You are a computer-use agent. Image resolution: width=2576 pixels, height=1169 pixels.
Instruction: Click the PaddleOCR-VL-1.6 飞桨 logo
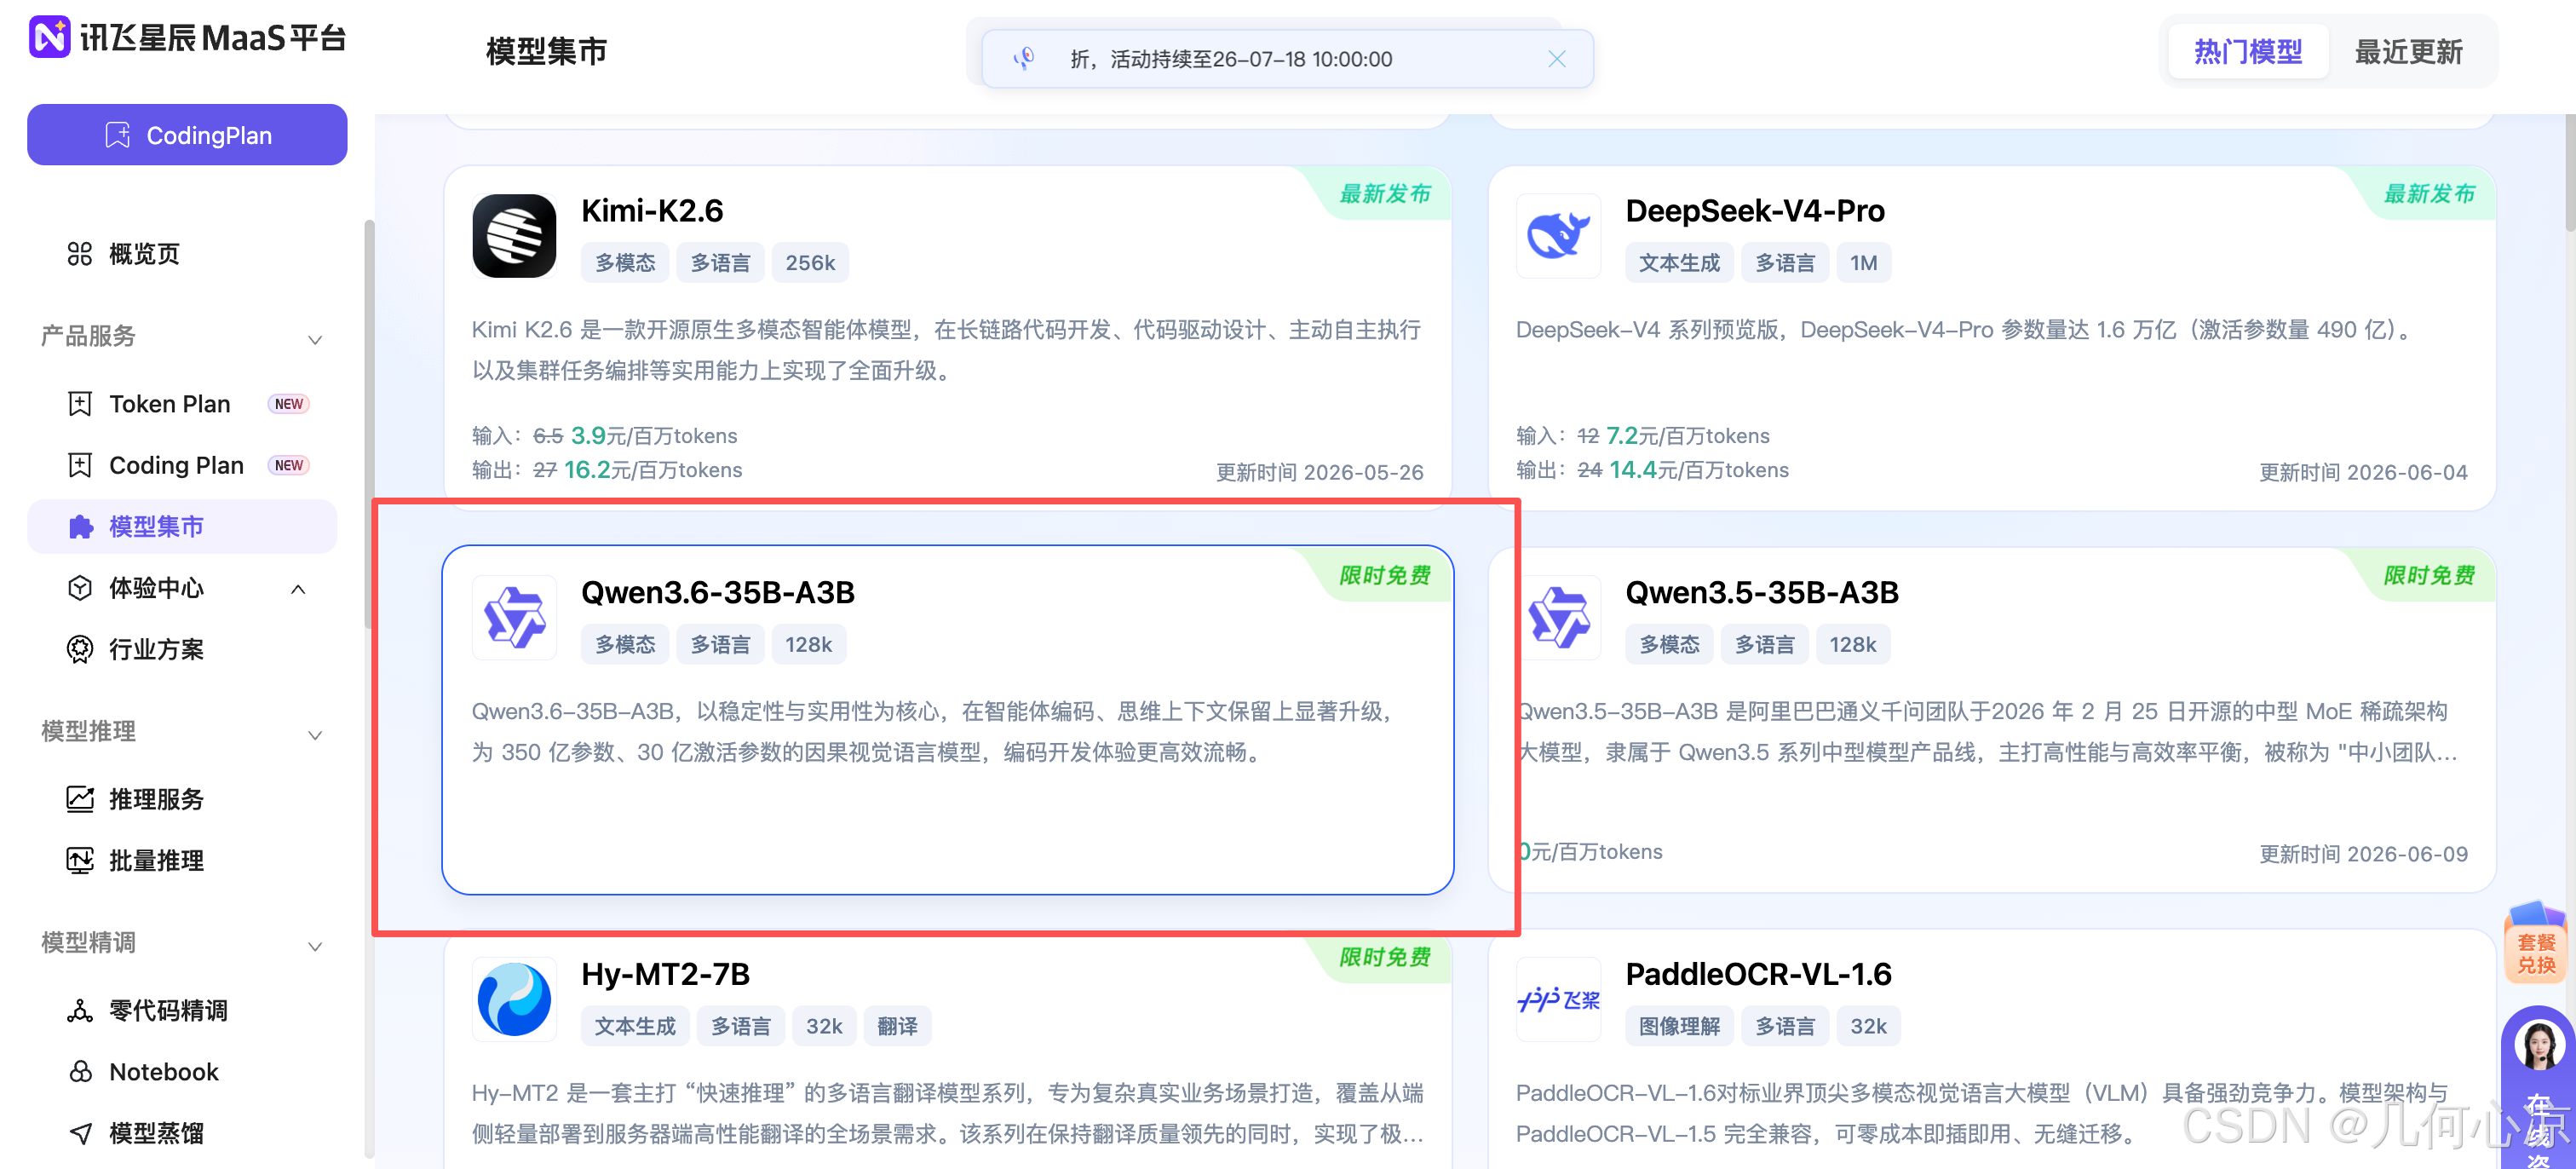[1558, 999]
